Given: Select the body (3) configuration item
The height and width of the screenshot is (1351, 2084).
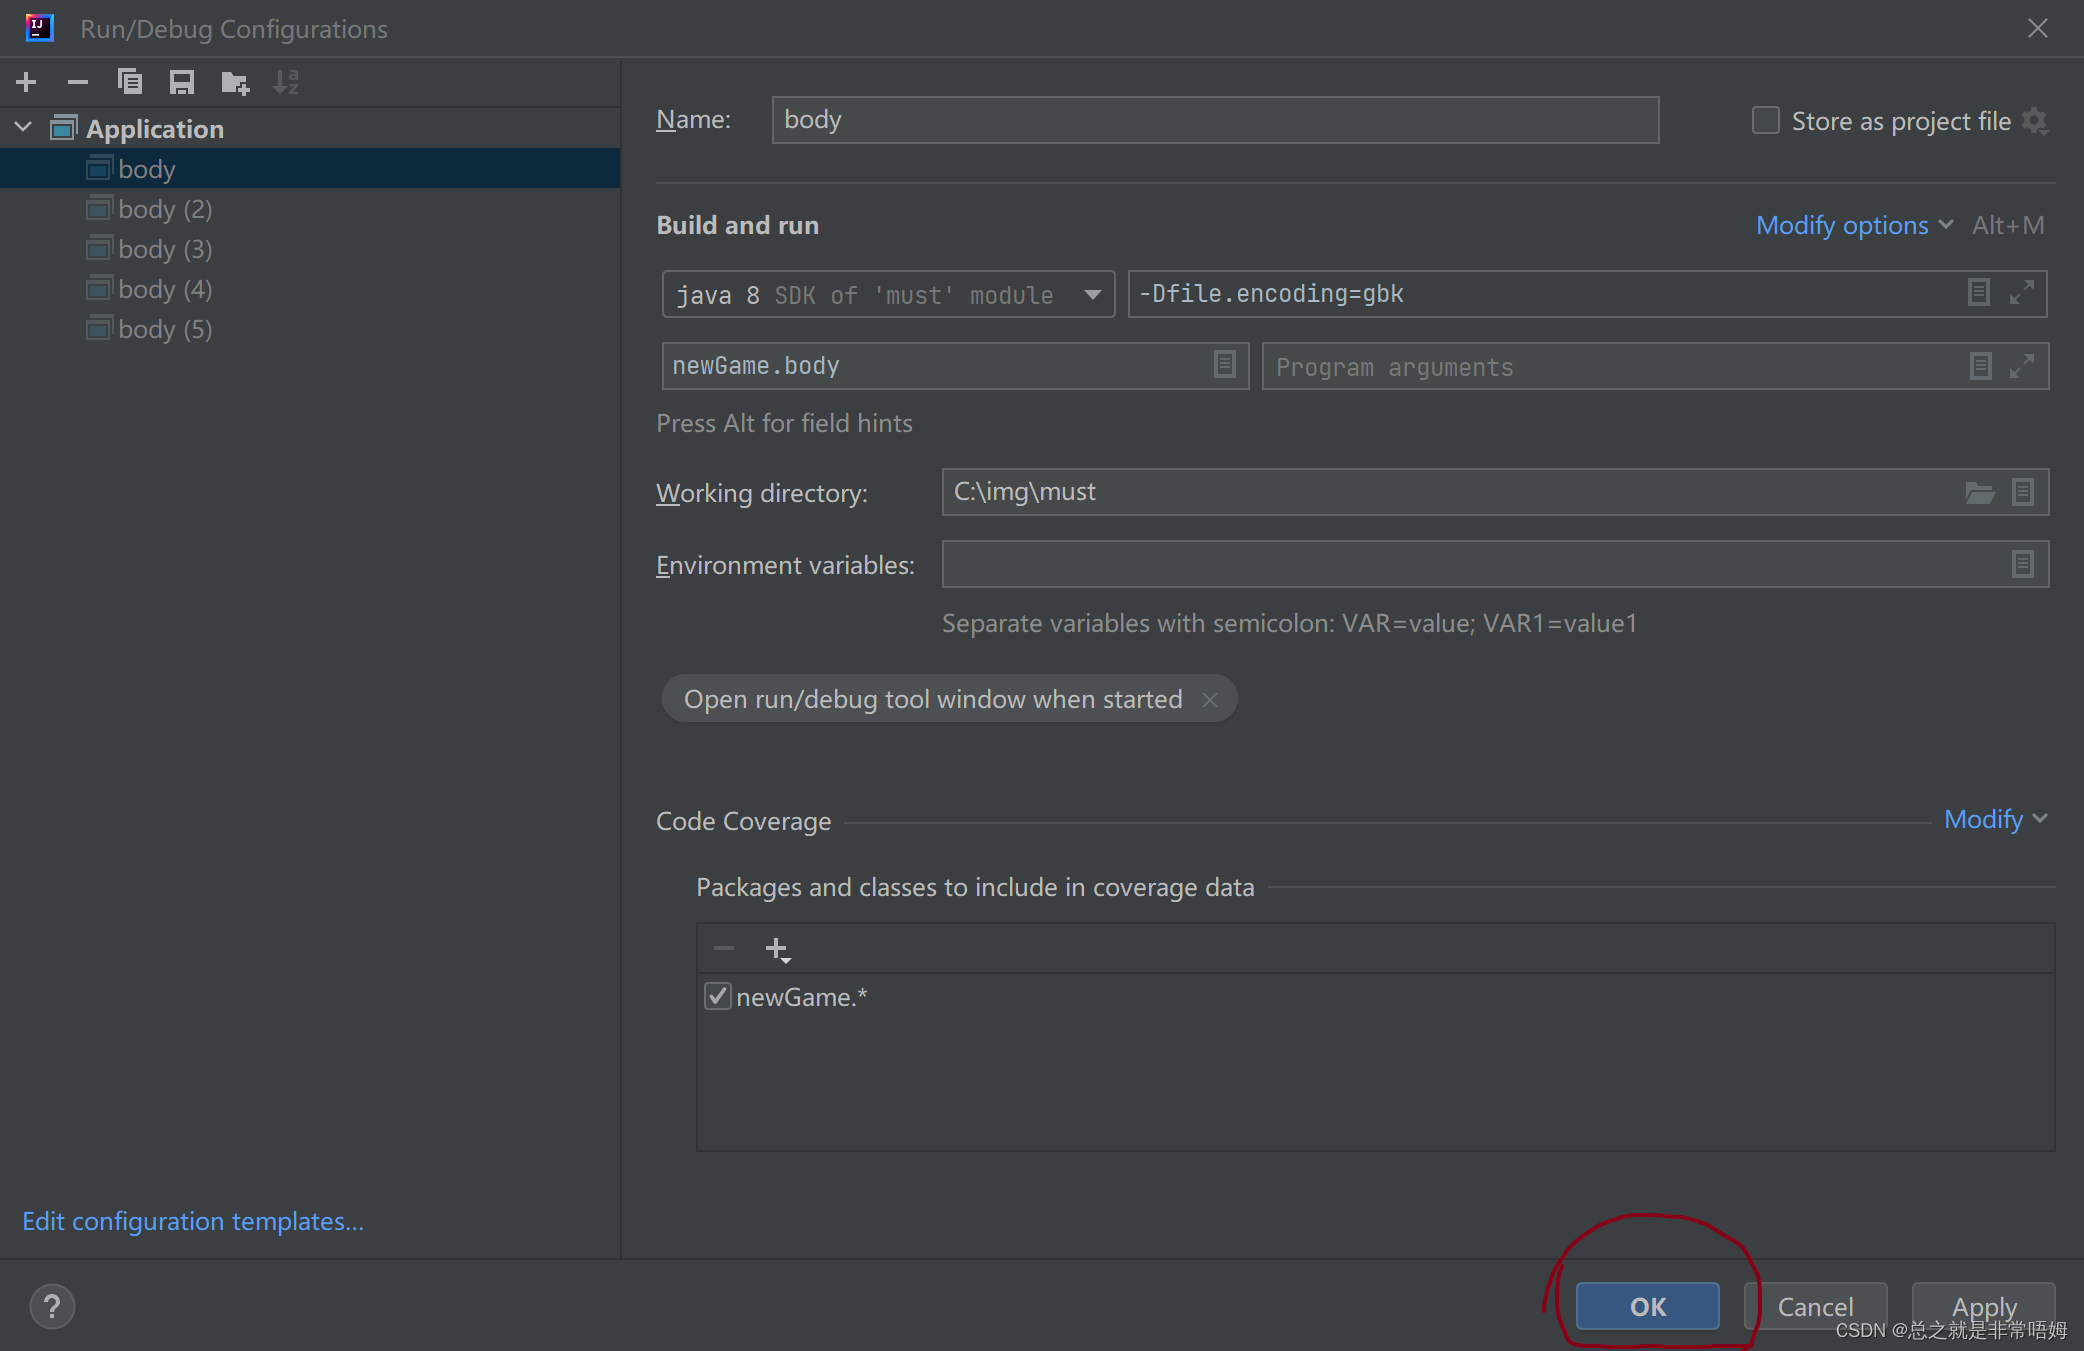Looking at the screenshot, I should 166,249.
